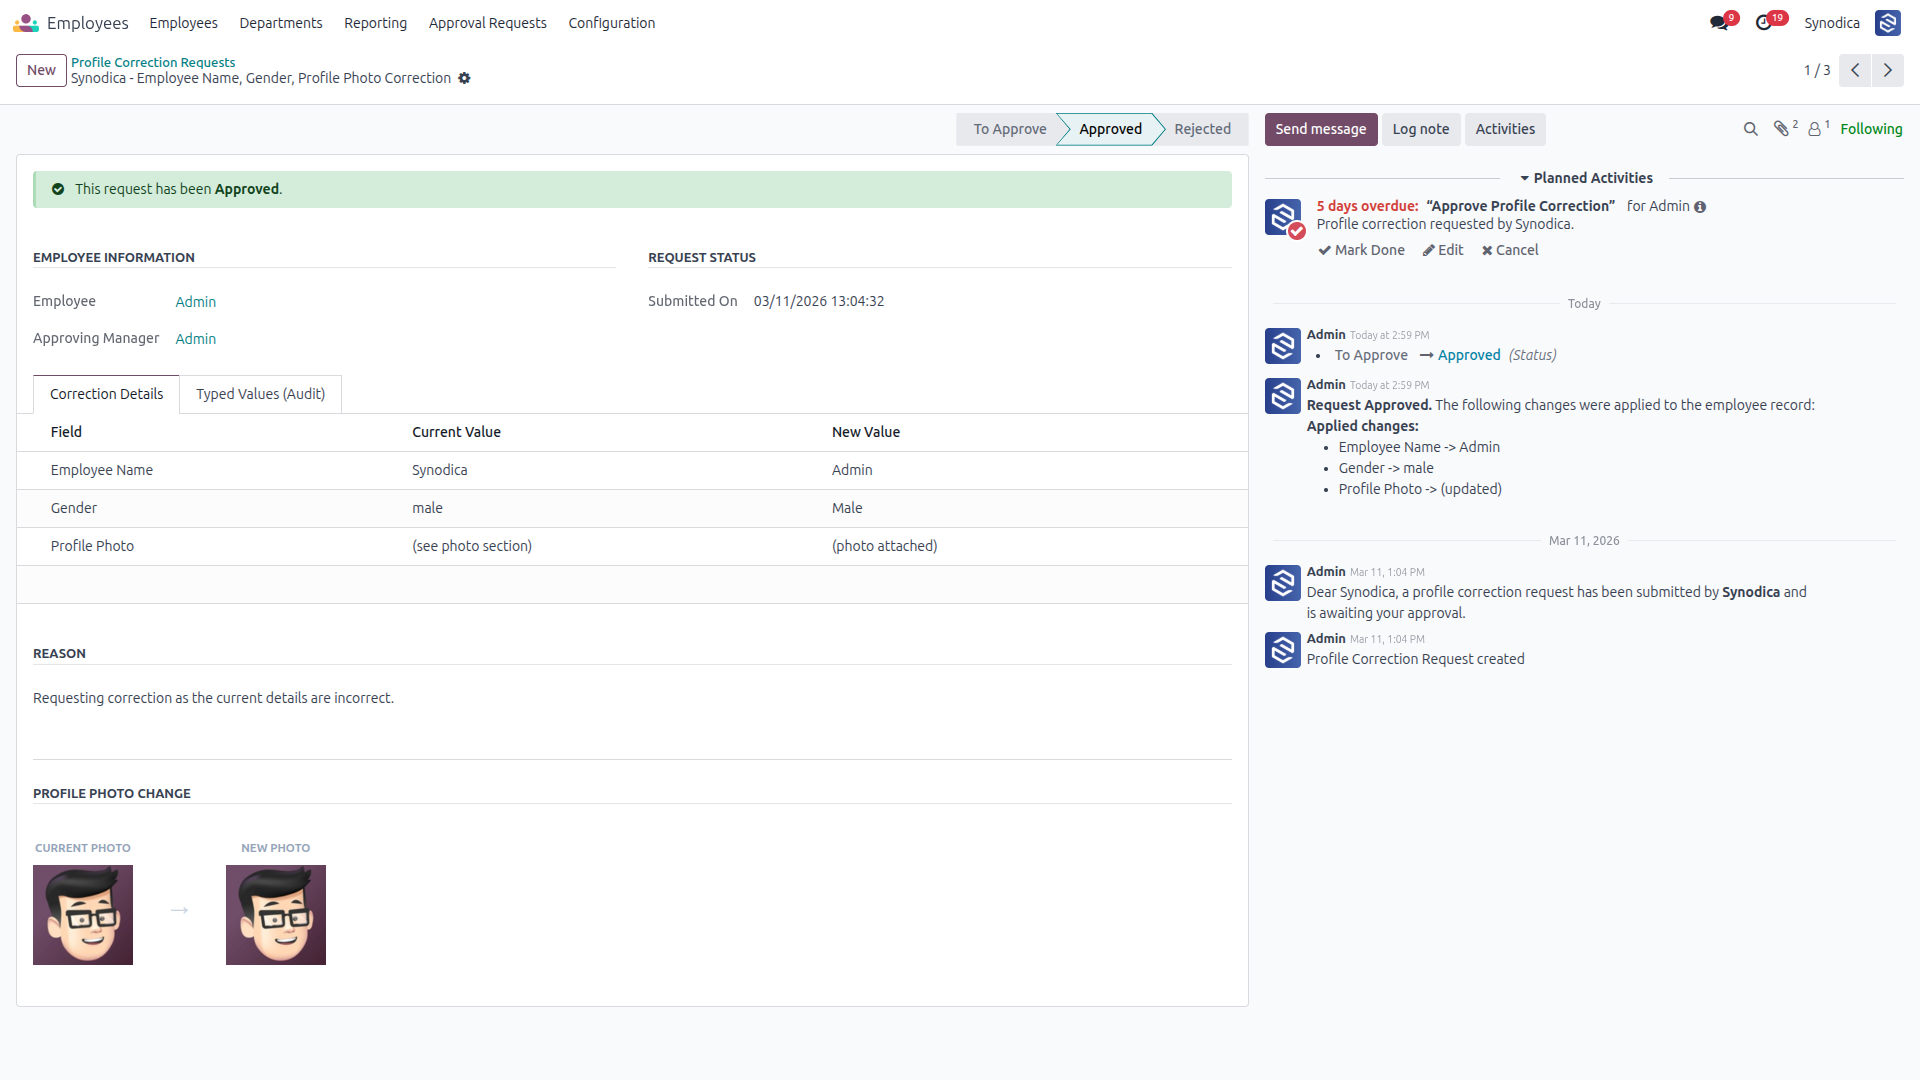Click avatar of 'Dear Synodica' message
The width and height of the screenshot is (1920, 1080).
point(1283,583)
